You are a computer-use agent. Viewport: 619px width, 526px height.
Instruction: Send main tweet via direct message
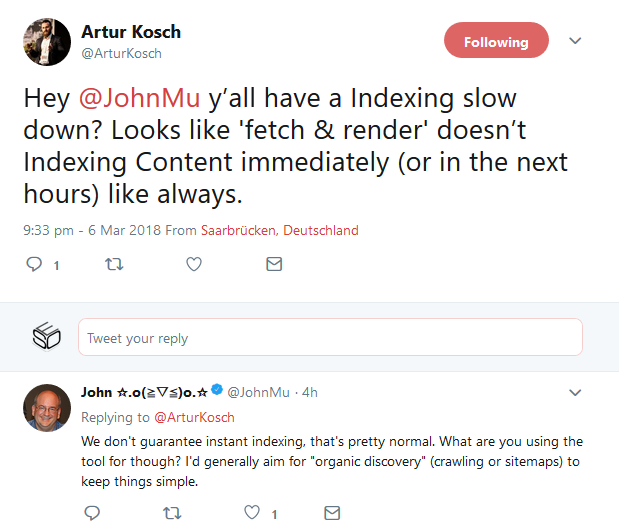click(x=273, y=265)
